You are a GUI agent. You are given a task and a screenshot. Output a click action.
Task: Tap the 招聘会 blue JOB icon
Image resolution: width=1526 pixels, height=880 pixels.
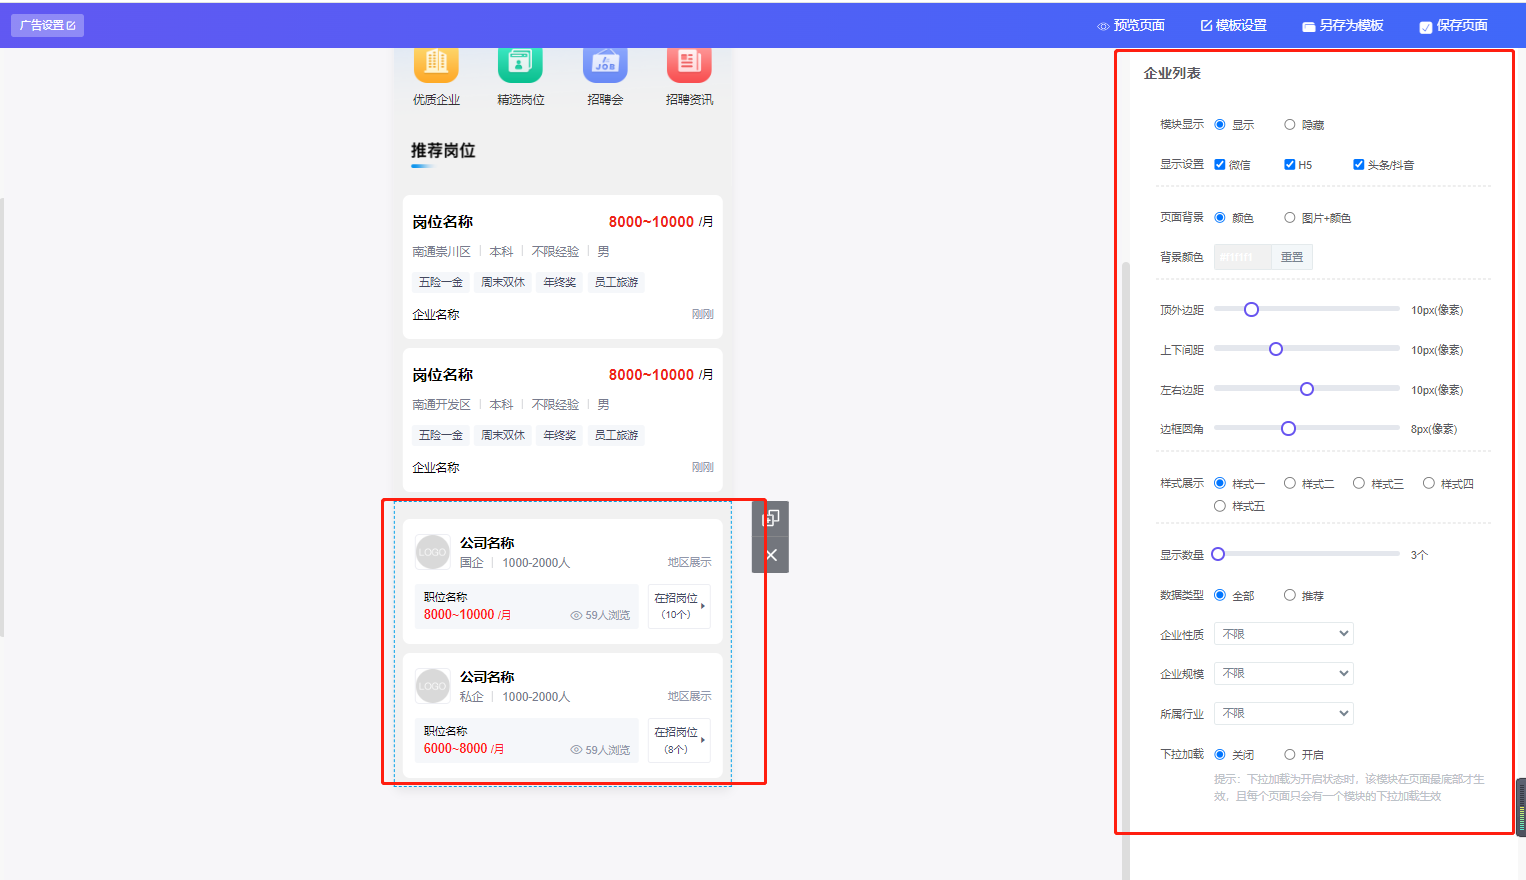pos(605,63)
